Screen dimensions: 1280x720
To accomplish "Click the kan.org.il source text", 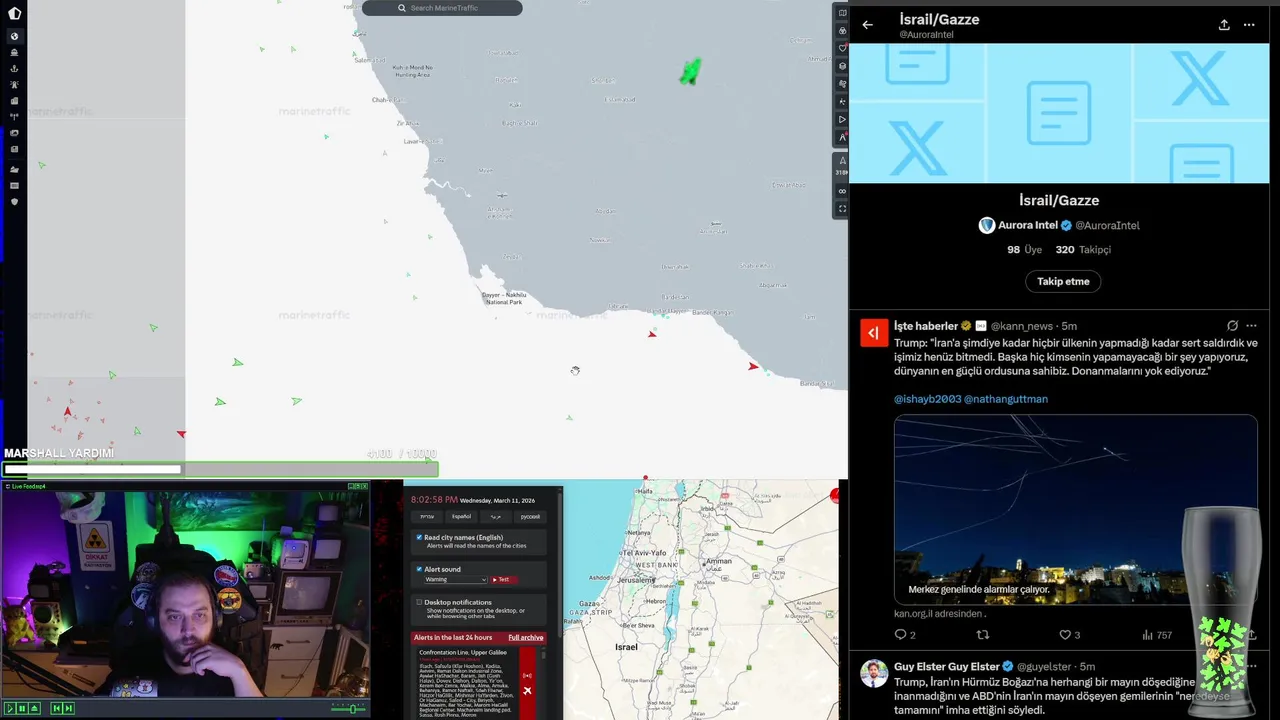I will (x=939, y=614).
